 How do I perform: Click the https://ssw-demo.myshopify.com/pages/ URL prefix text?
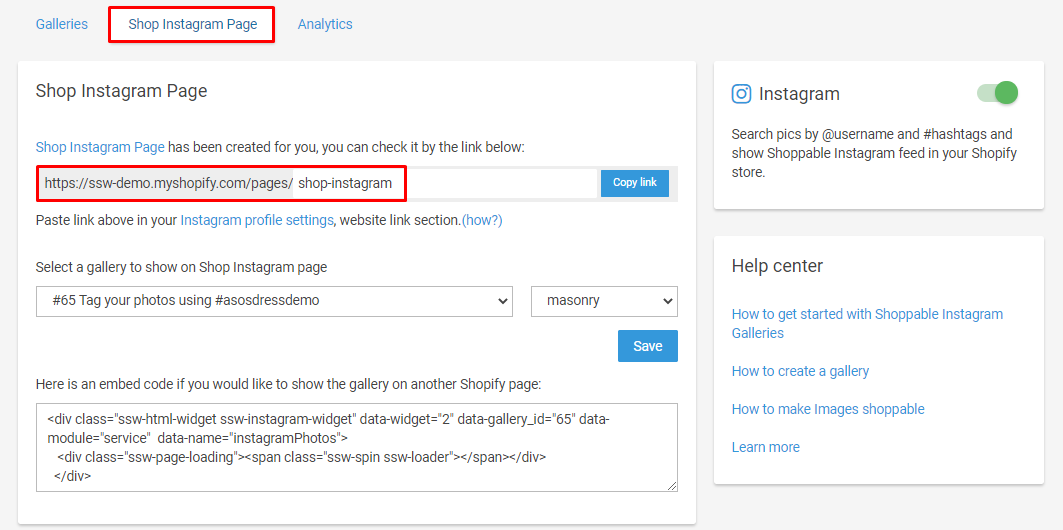click(x=169, y=183)
